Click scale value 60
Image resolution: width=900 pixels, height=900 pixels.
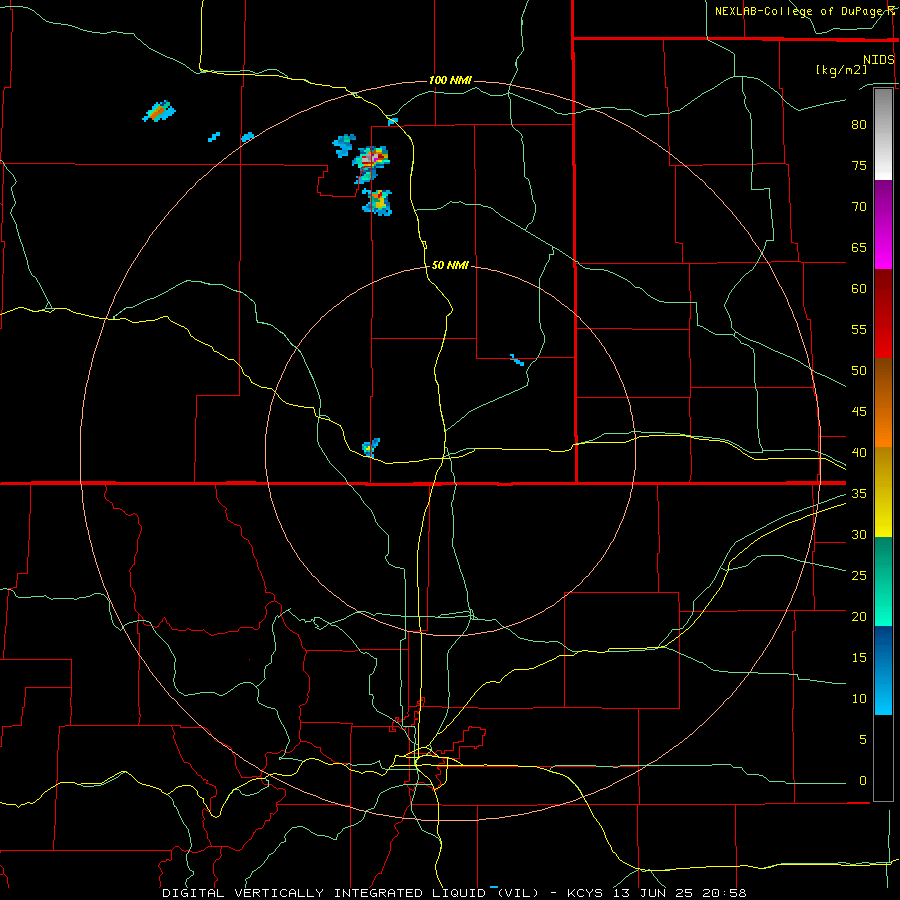[859, 289]
